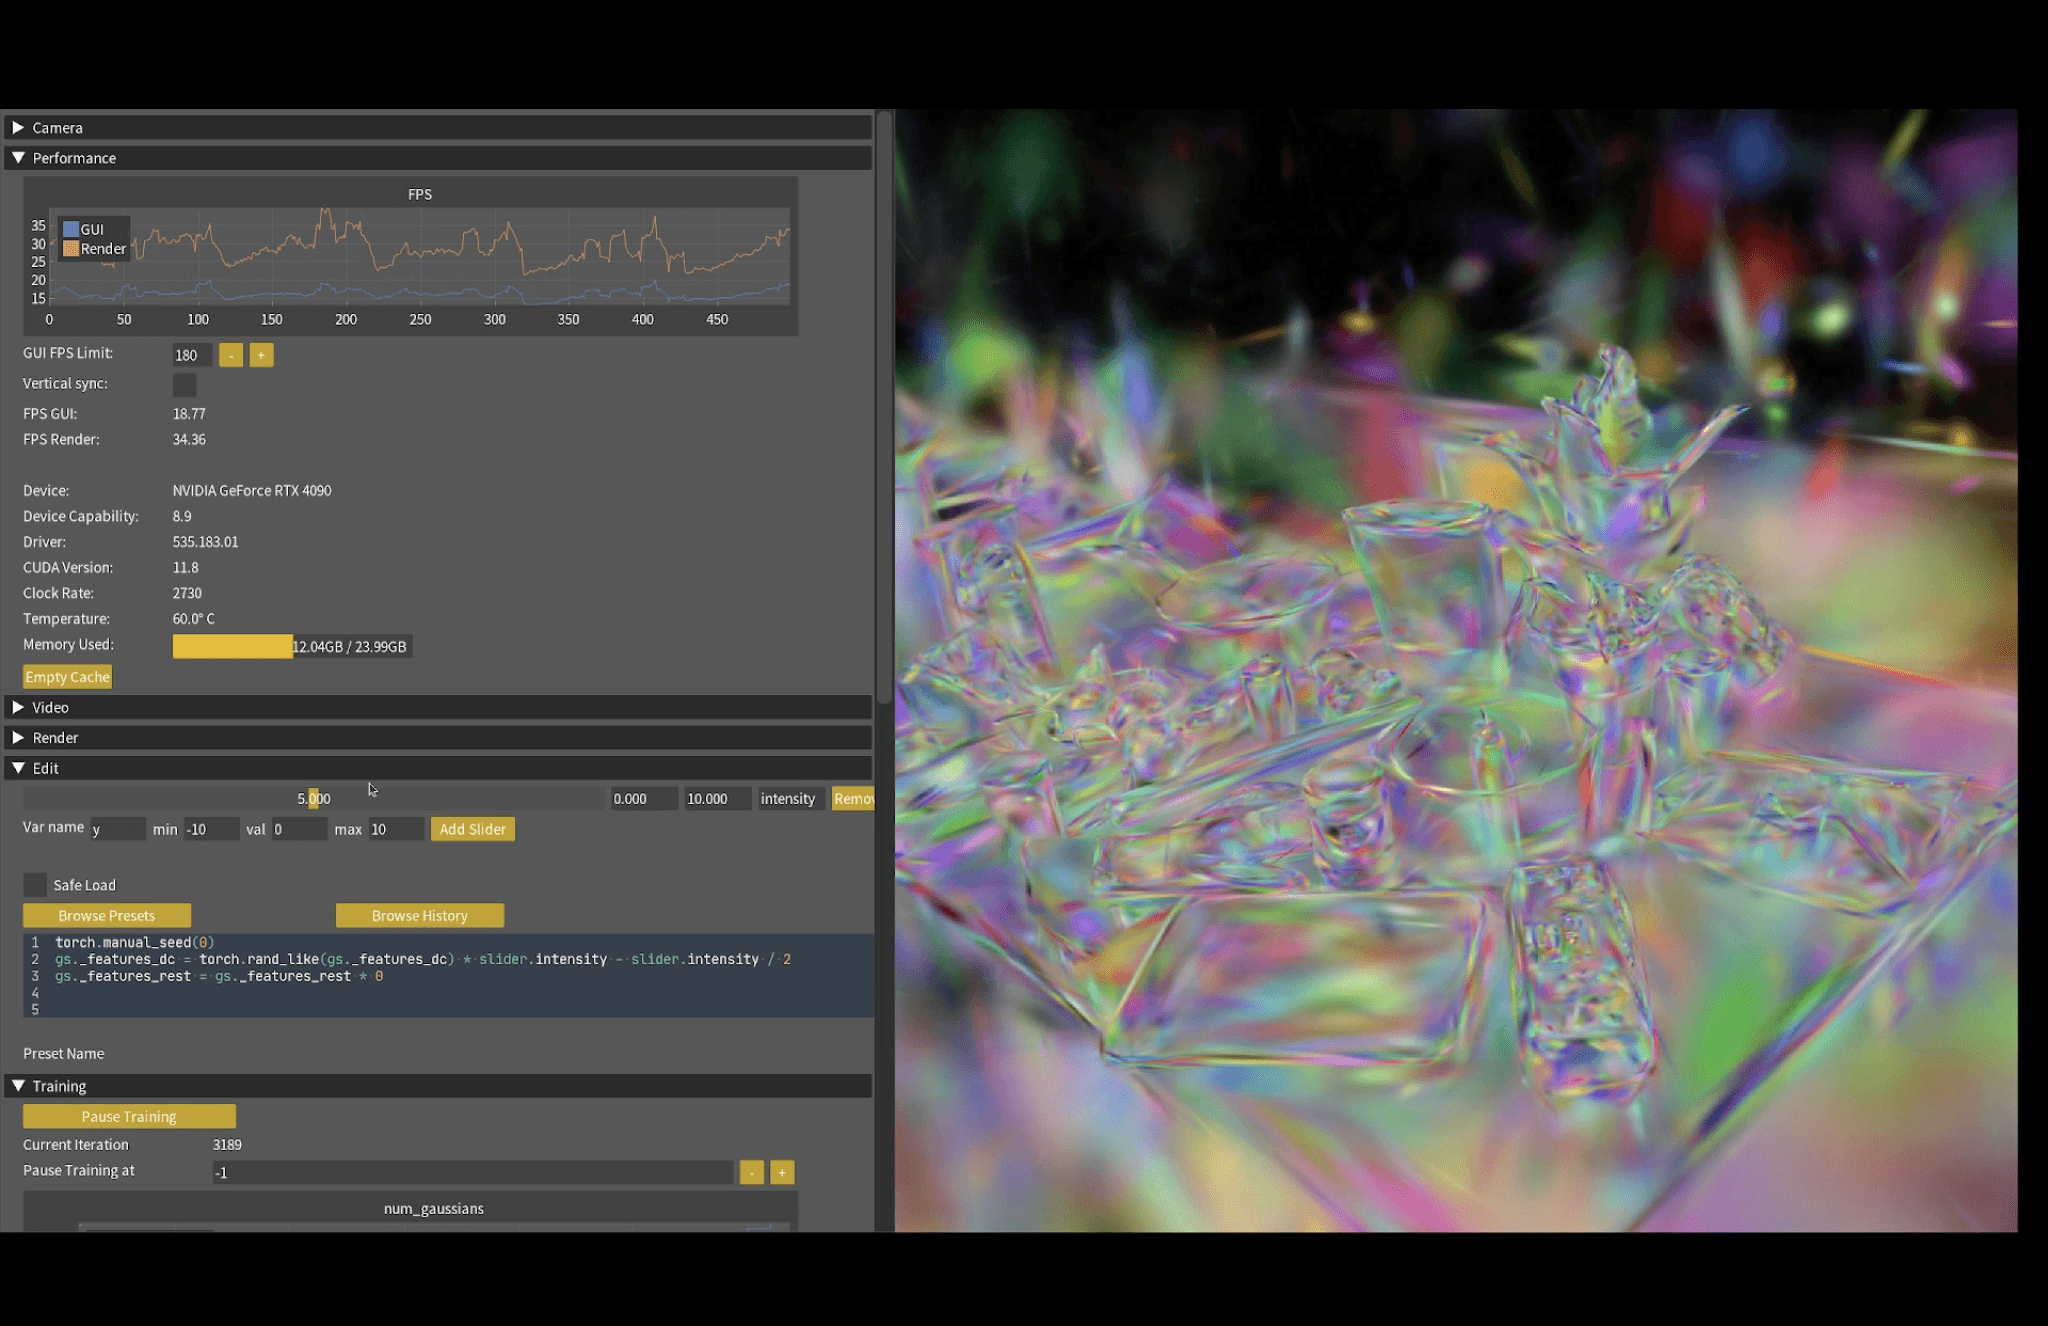Click the Pause Training at increment stepper
Screen dimensions: 2048x1326
click(x=782, y=1171)
